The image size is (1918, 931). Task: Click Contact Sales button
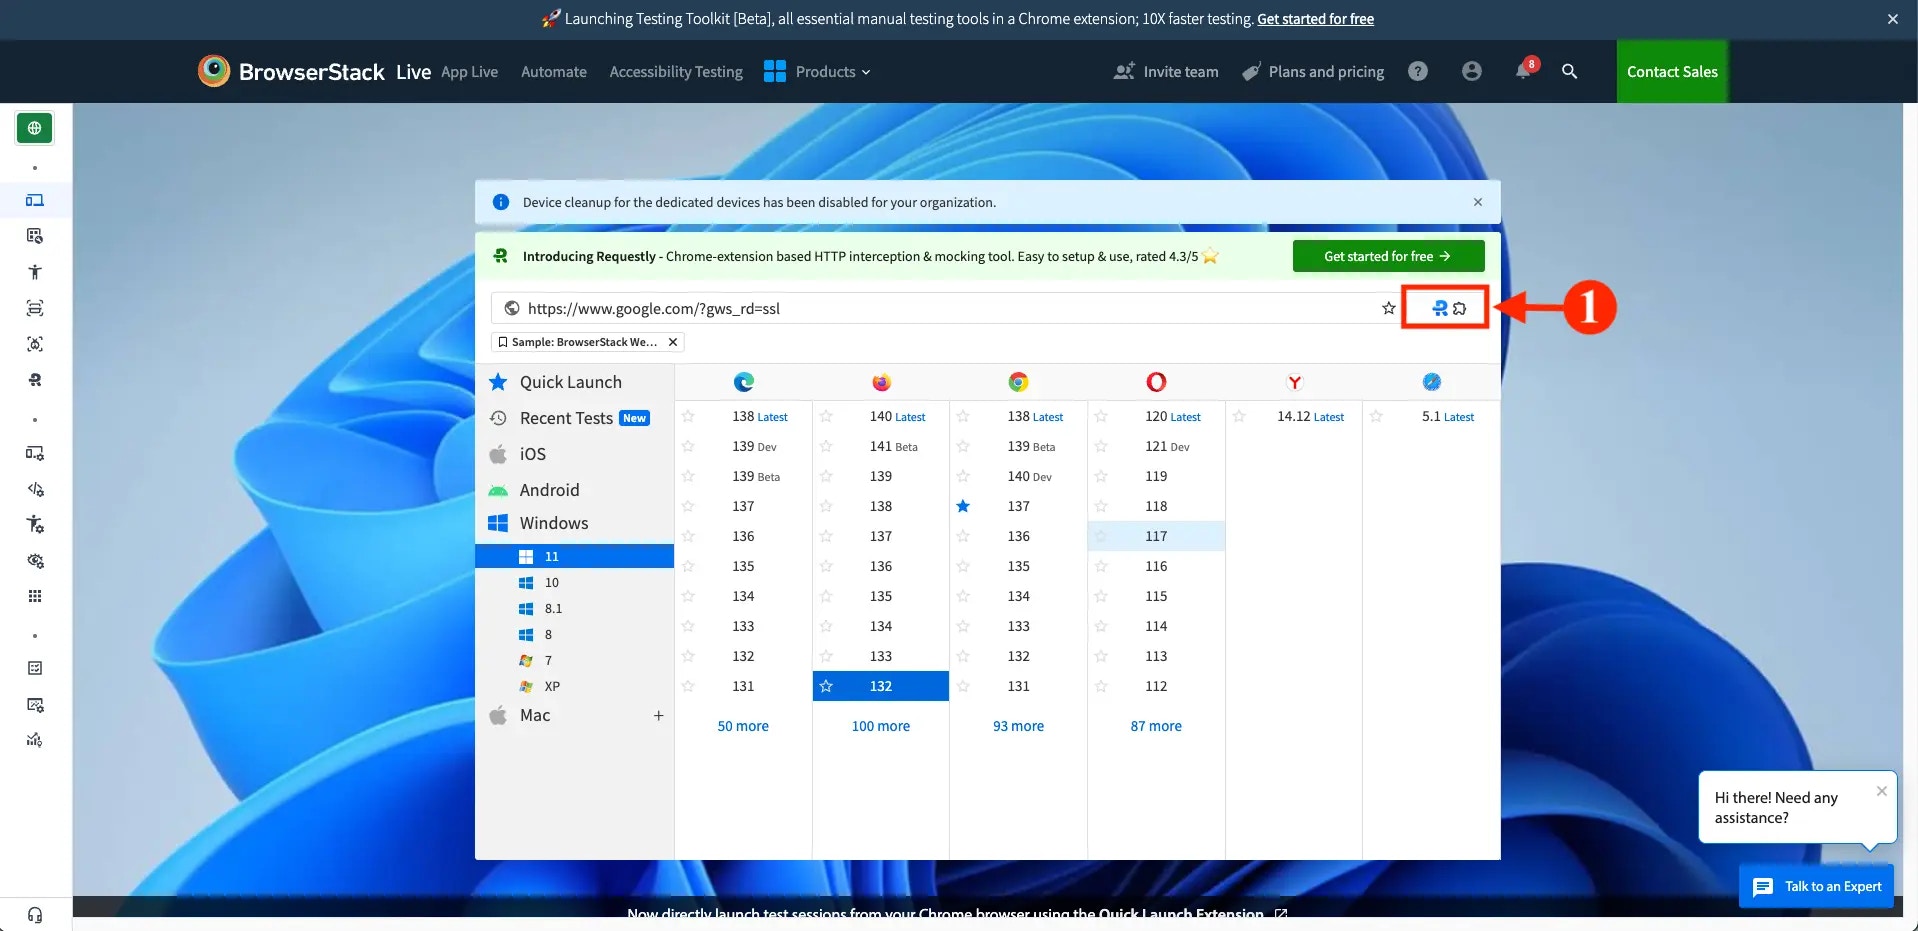point(1672,71)
